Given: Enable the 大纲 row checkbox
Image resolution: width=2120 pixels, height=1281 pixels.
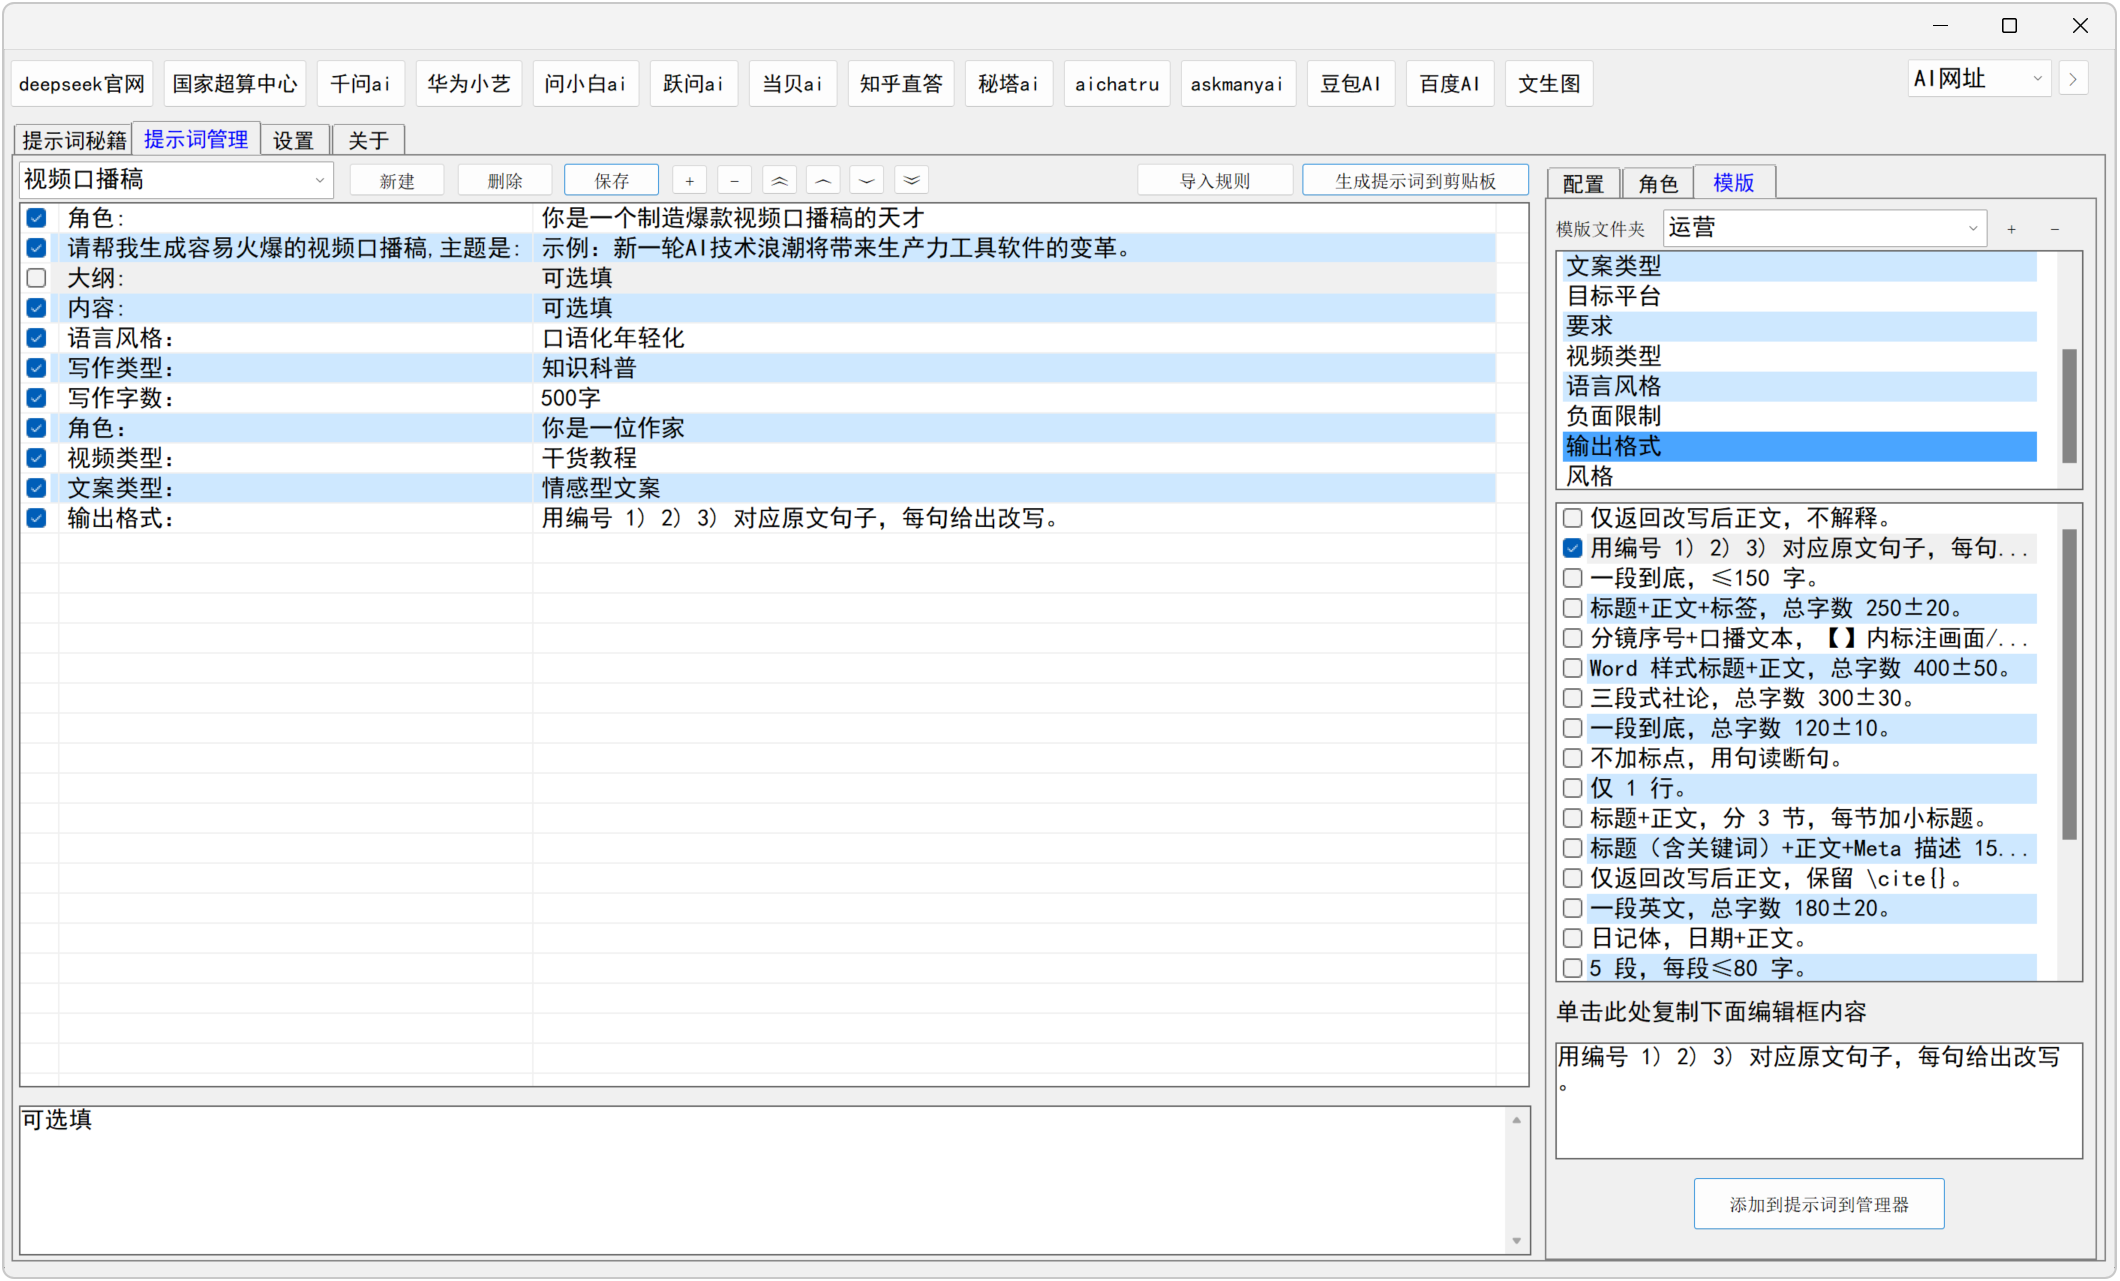Looking at the screenshot, I should [x=37, y=278].
